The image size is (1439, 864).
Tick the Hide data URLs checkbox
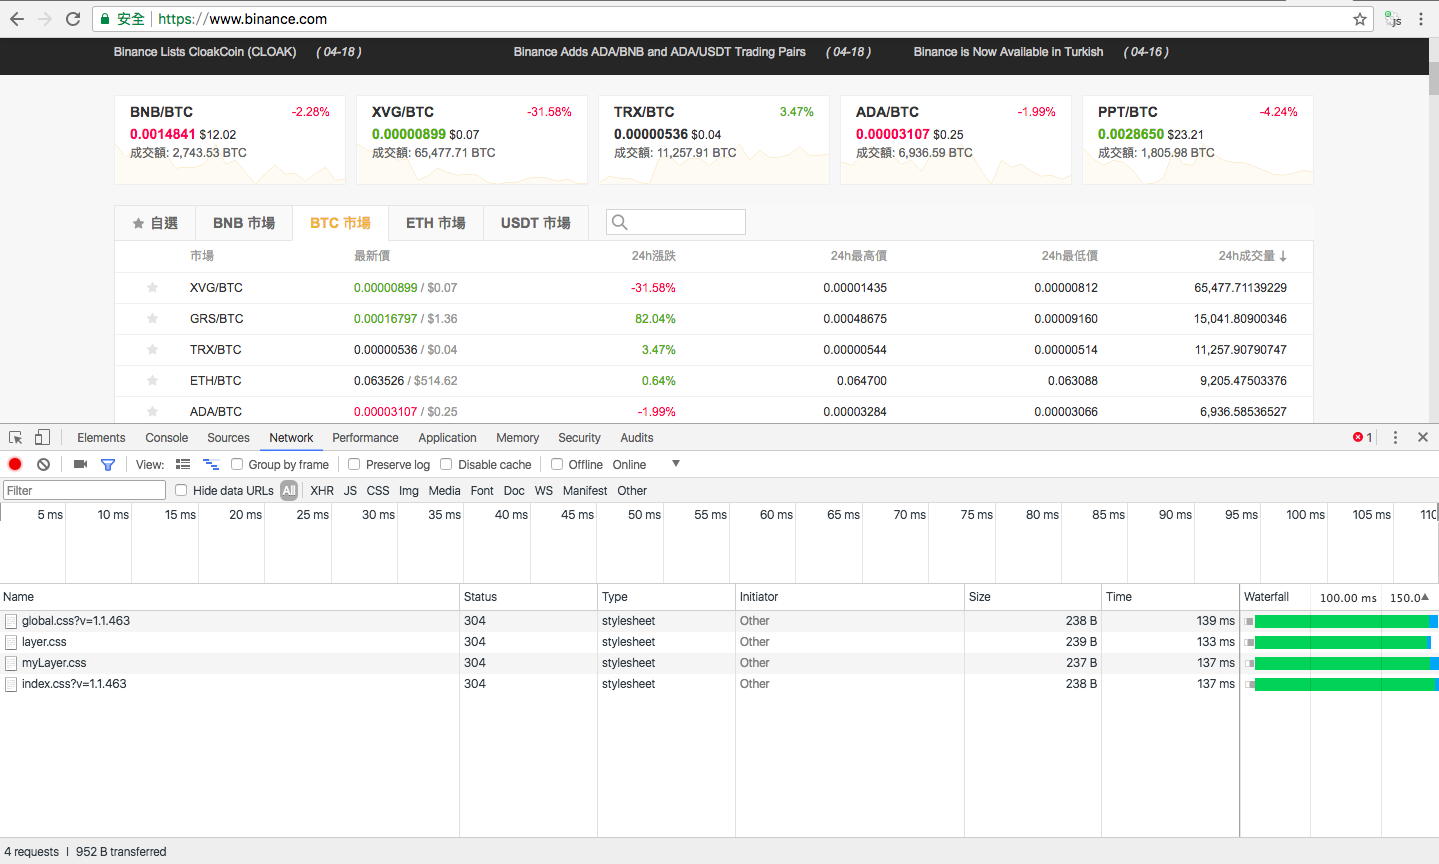[181, 490]
